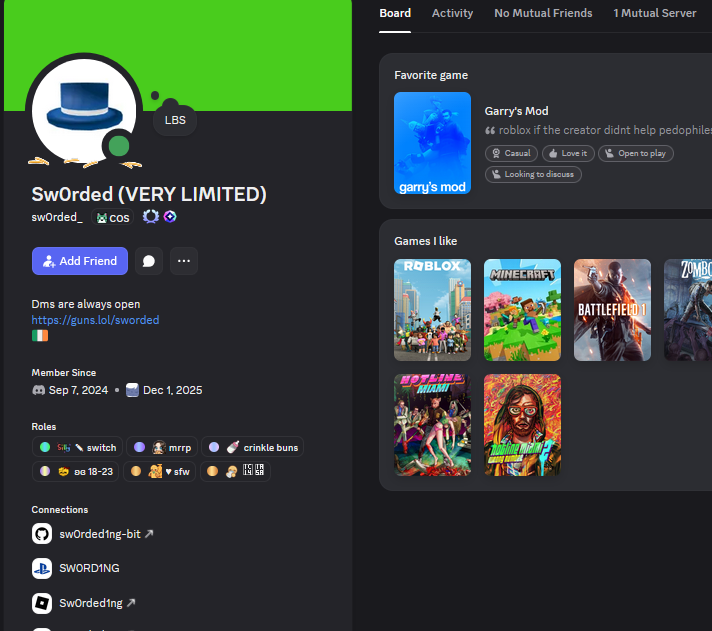Click the Roblox connection icon

click(x=42, y=603)
